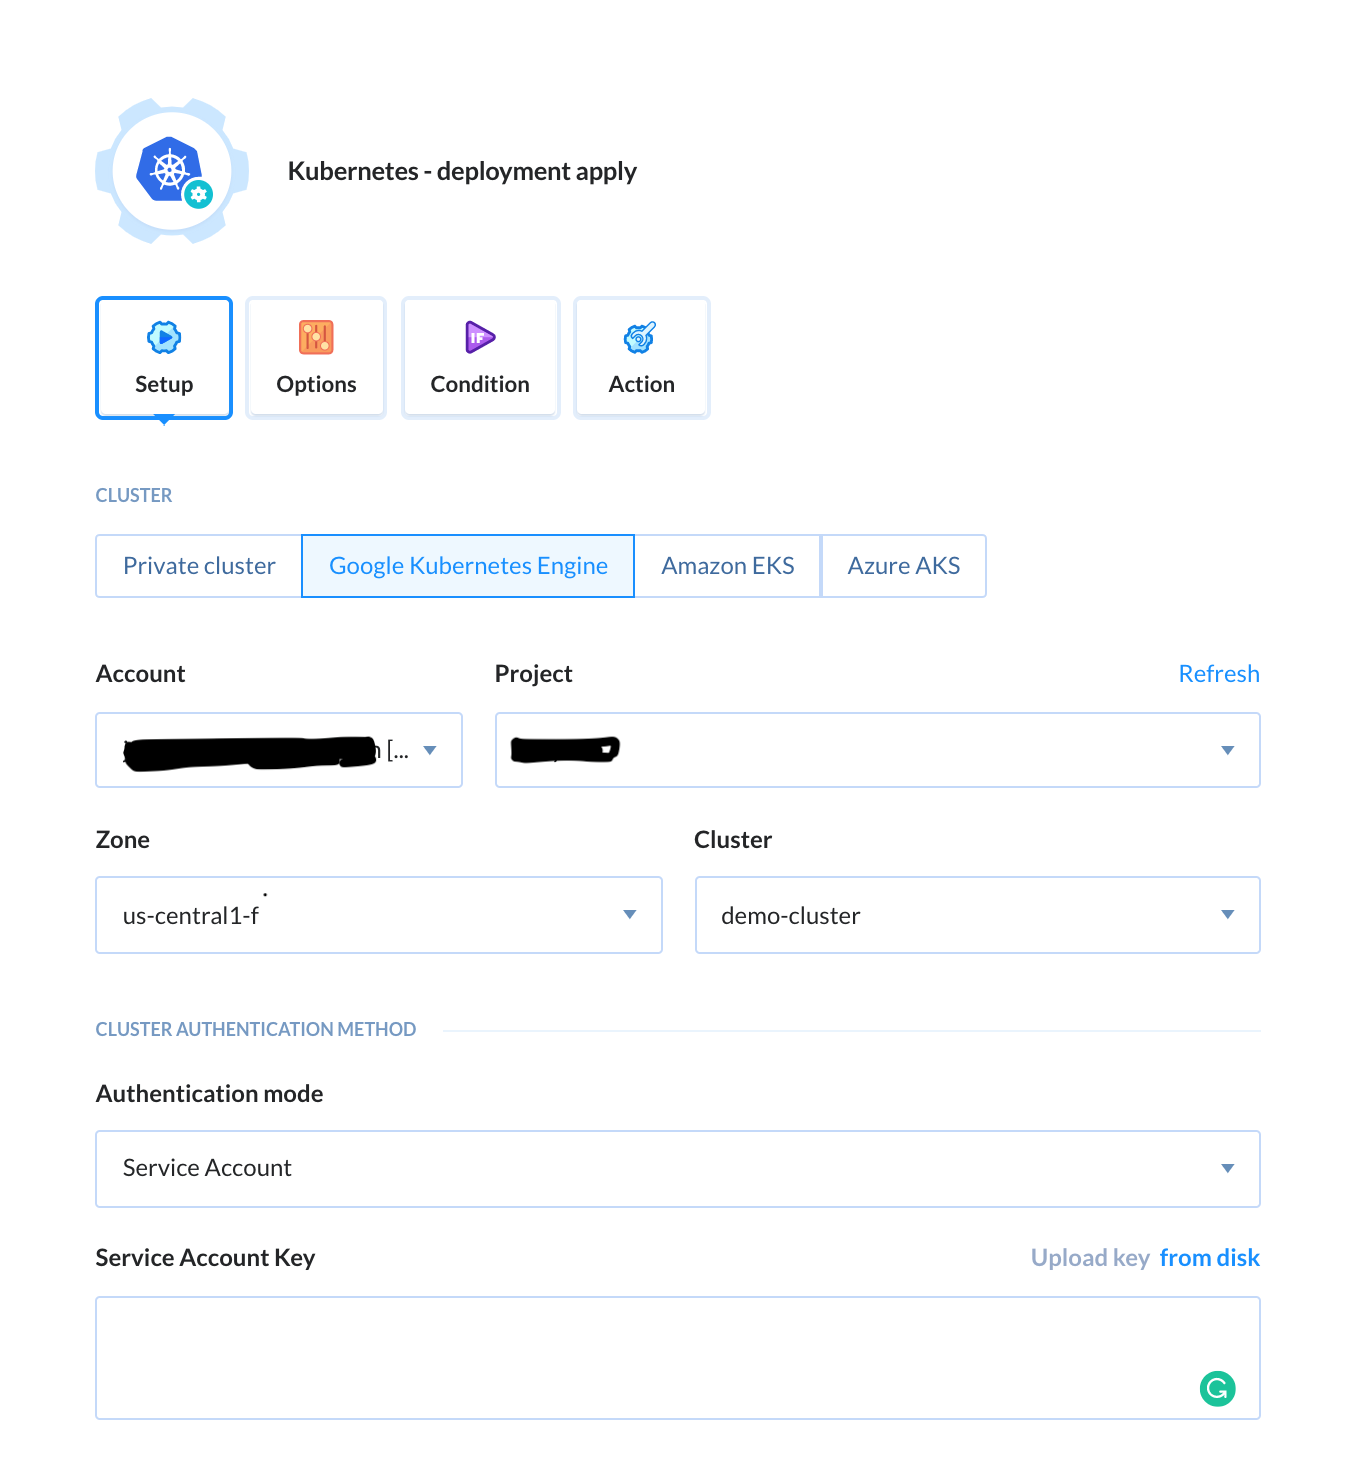Image resolution: width=1348 pixels, height=1460 pixels.
Task: Switch to the Setup tab
Action: 164,358
